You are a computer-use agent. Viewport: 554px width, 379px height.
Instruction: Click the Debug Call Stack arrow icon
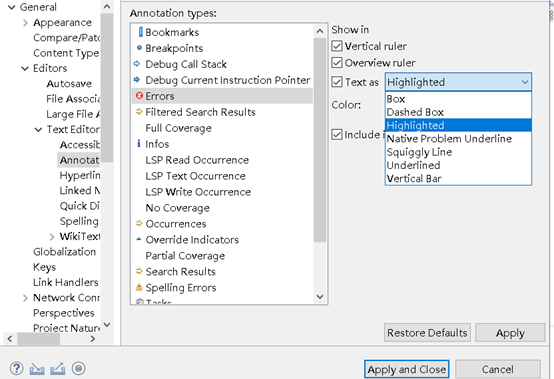click(137, 64)
